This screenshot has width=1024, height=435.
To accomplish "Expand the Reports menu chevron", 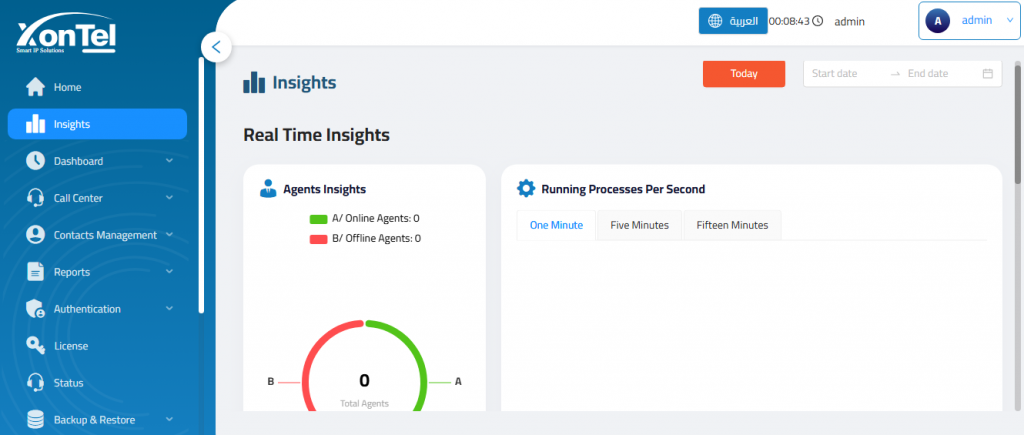I will pyautogui.click(x=169, y=272).
